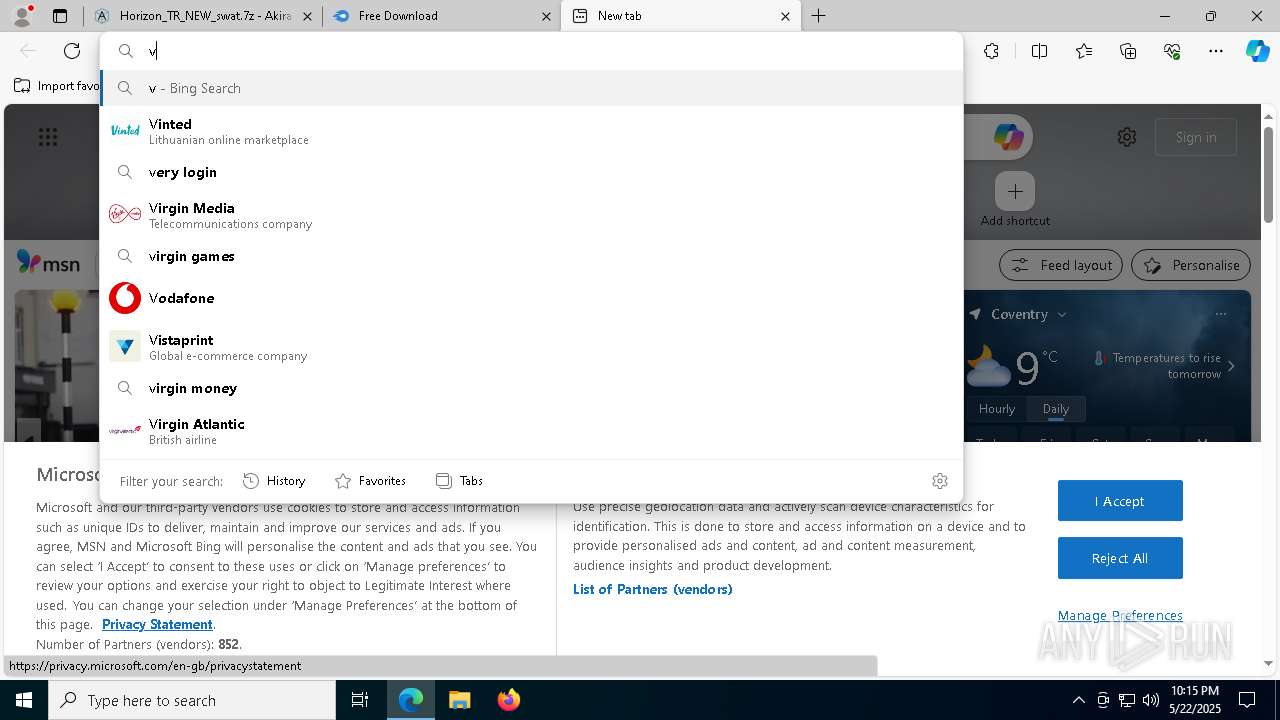This screenshot has height=720, width=1280.
Task: Open the Browser essentials heart icon
Action: tap(1172, 51)
